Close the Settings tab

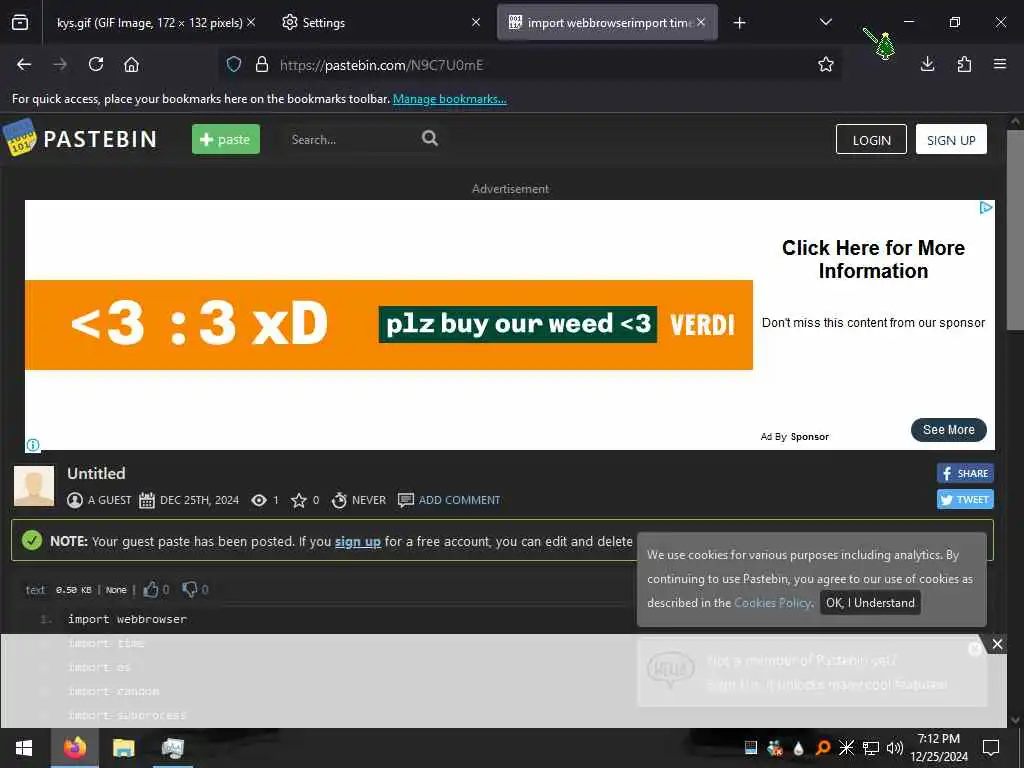[x=475, y=22]
